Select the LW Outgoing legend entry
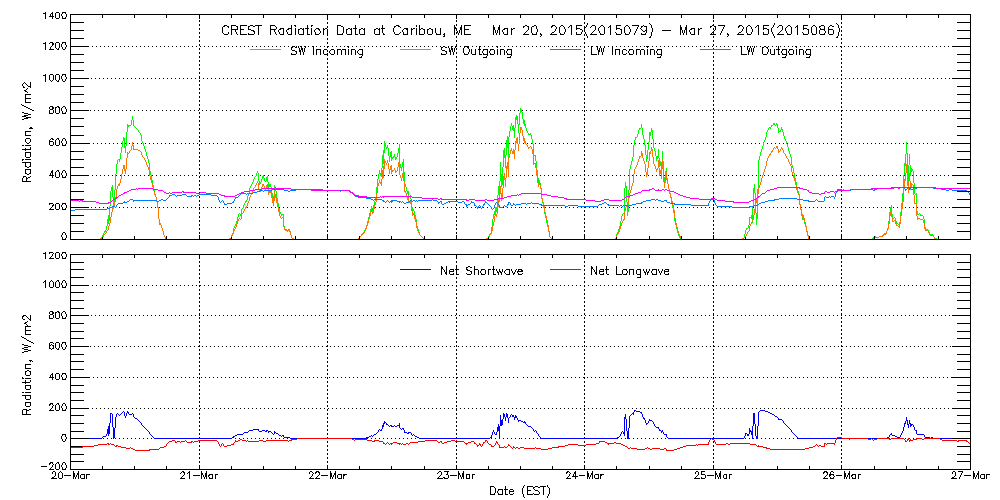 coord(775,52)
